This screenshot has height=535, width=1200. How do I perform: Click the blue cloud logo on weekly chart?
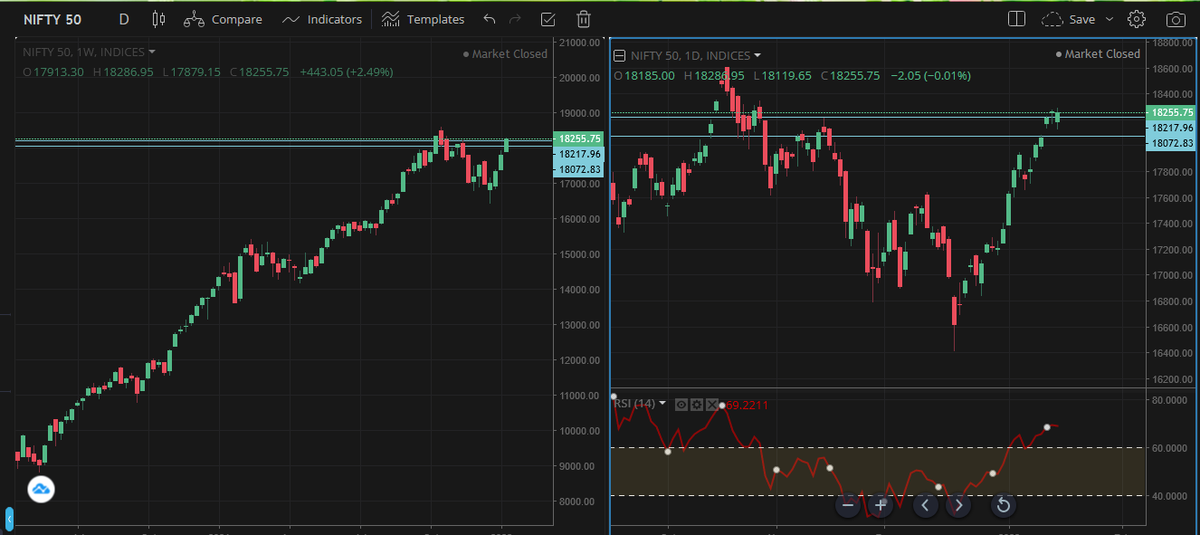click(41, 489)
